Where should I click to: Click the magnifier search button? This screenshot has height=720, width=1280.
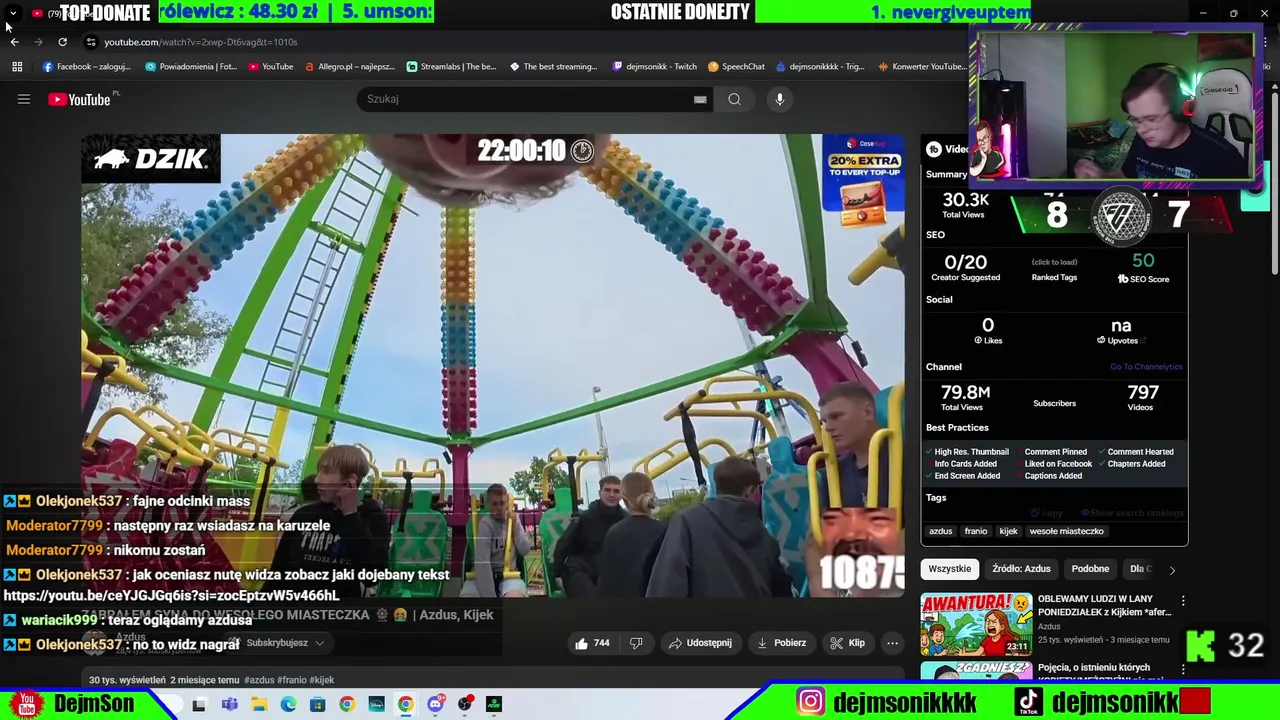[734, 99]
